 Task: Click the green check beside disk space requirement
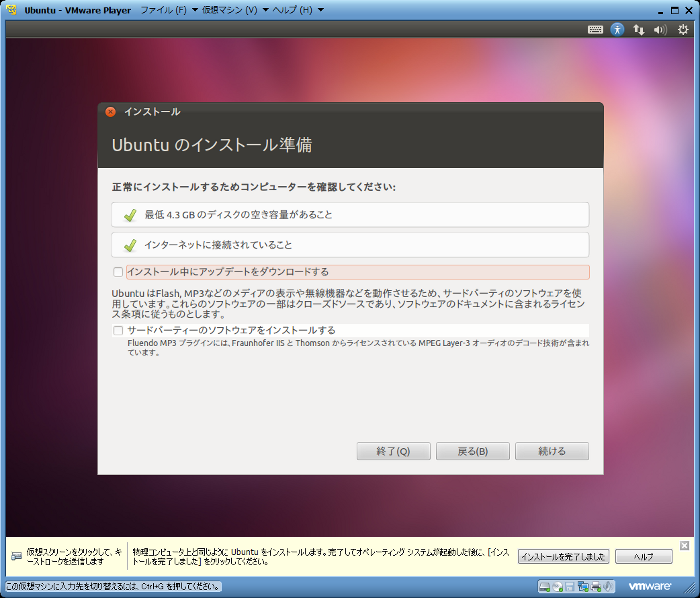coord(130,215)
